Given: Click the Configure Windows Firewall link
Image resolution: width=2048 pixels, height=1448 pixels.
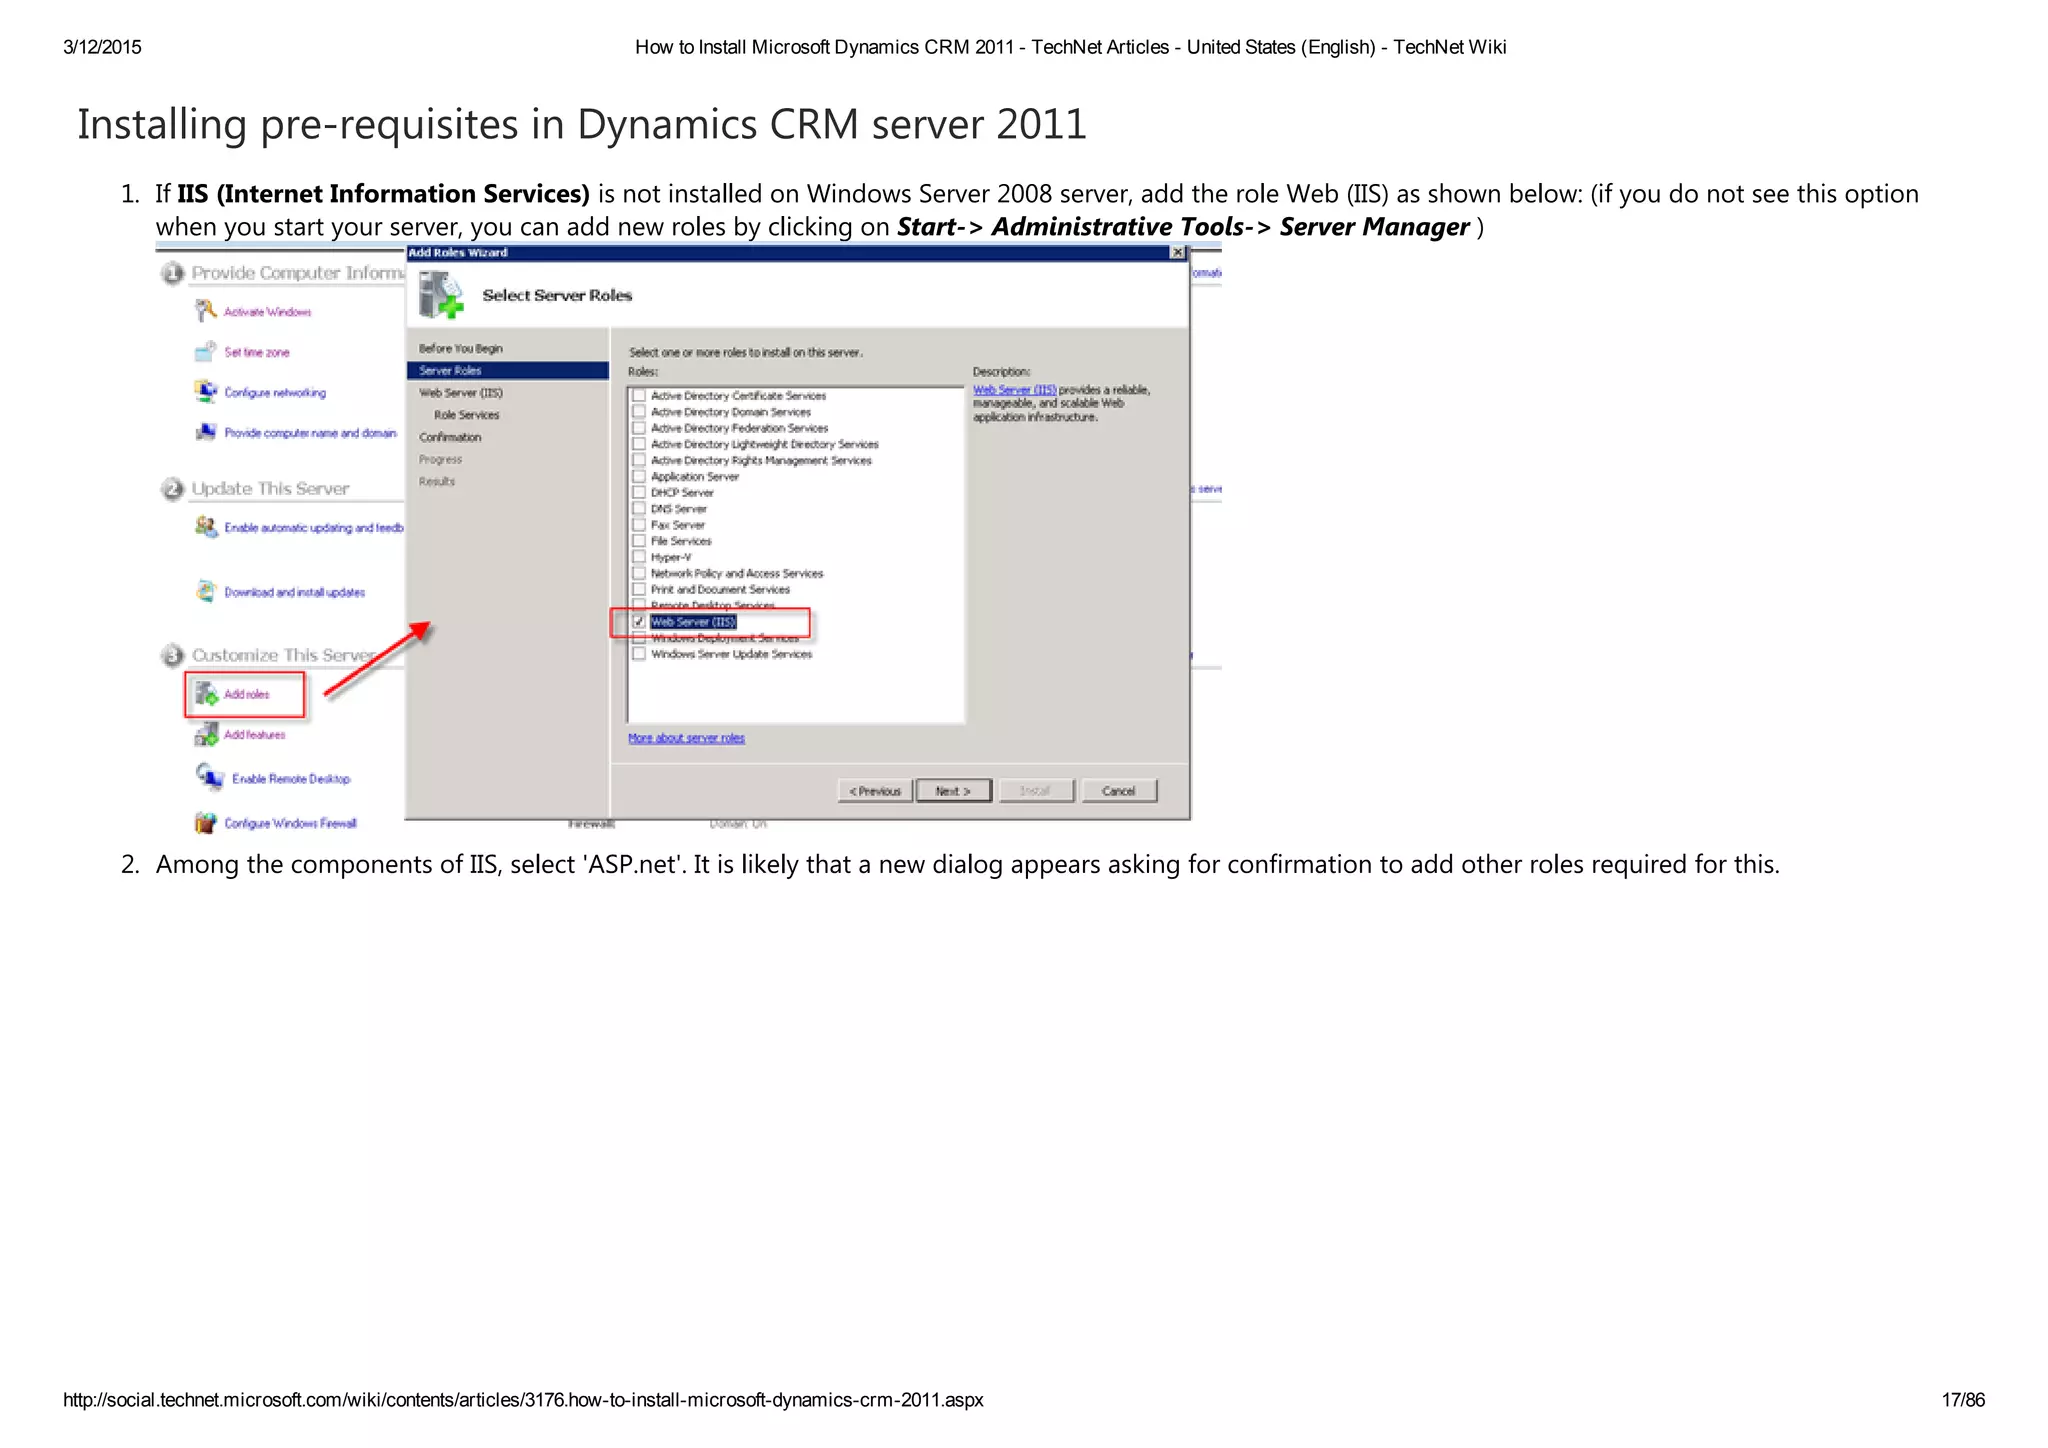Looking at the screenshot, I should coord(291,824).
